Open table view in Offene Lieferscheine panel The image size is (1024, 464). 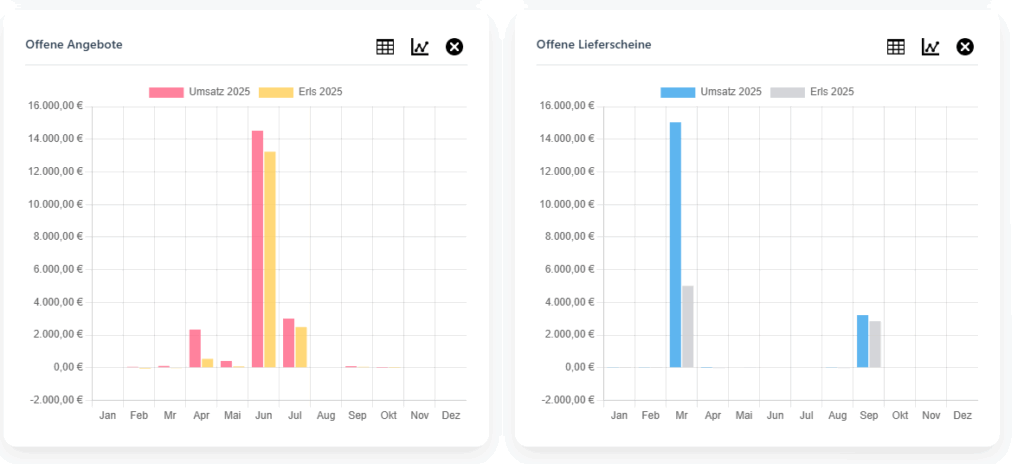[896, 47]
